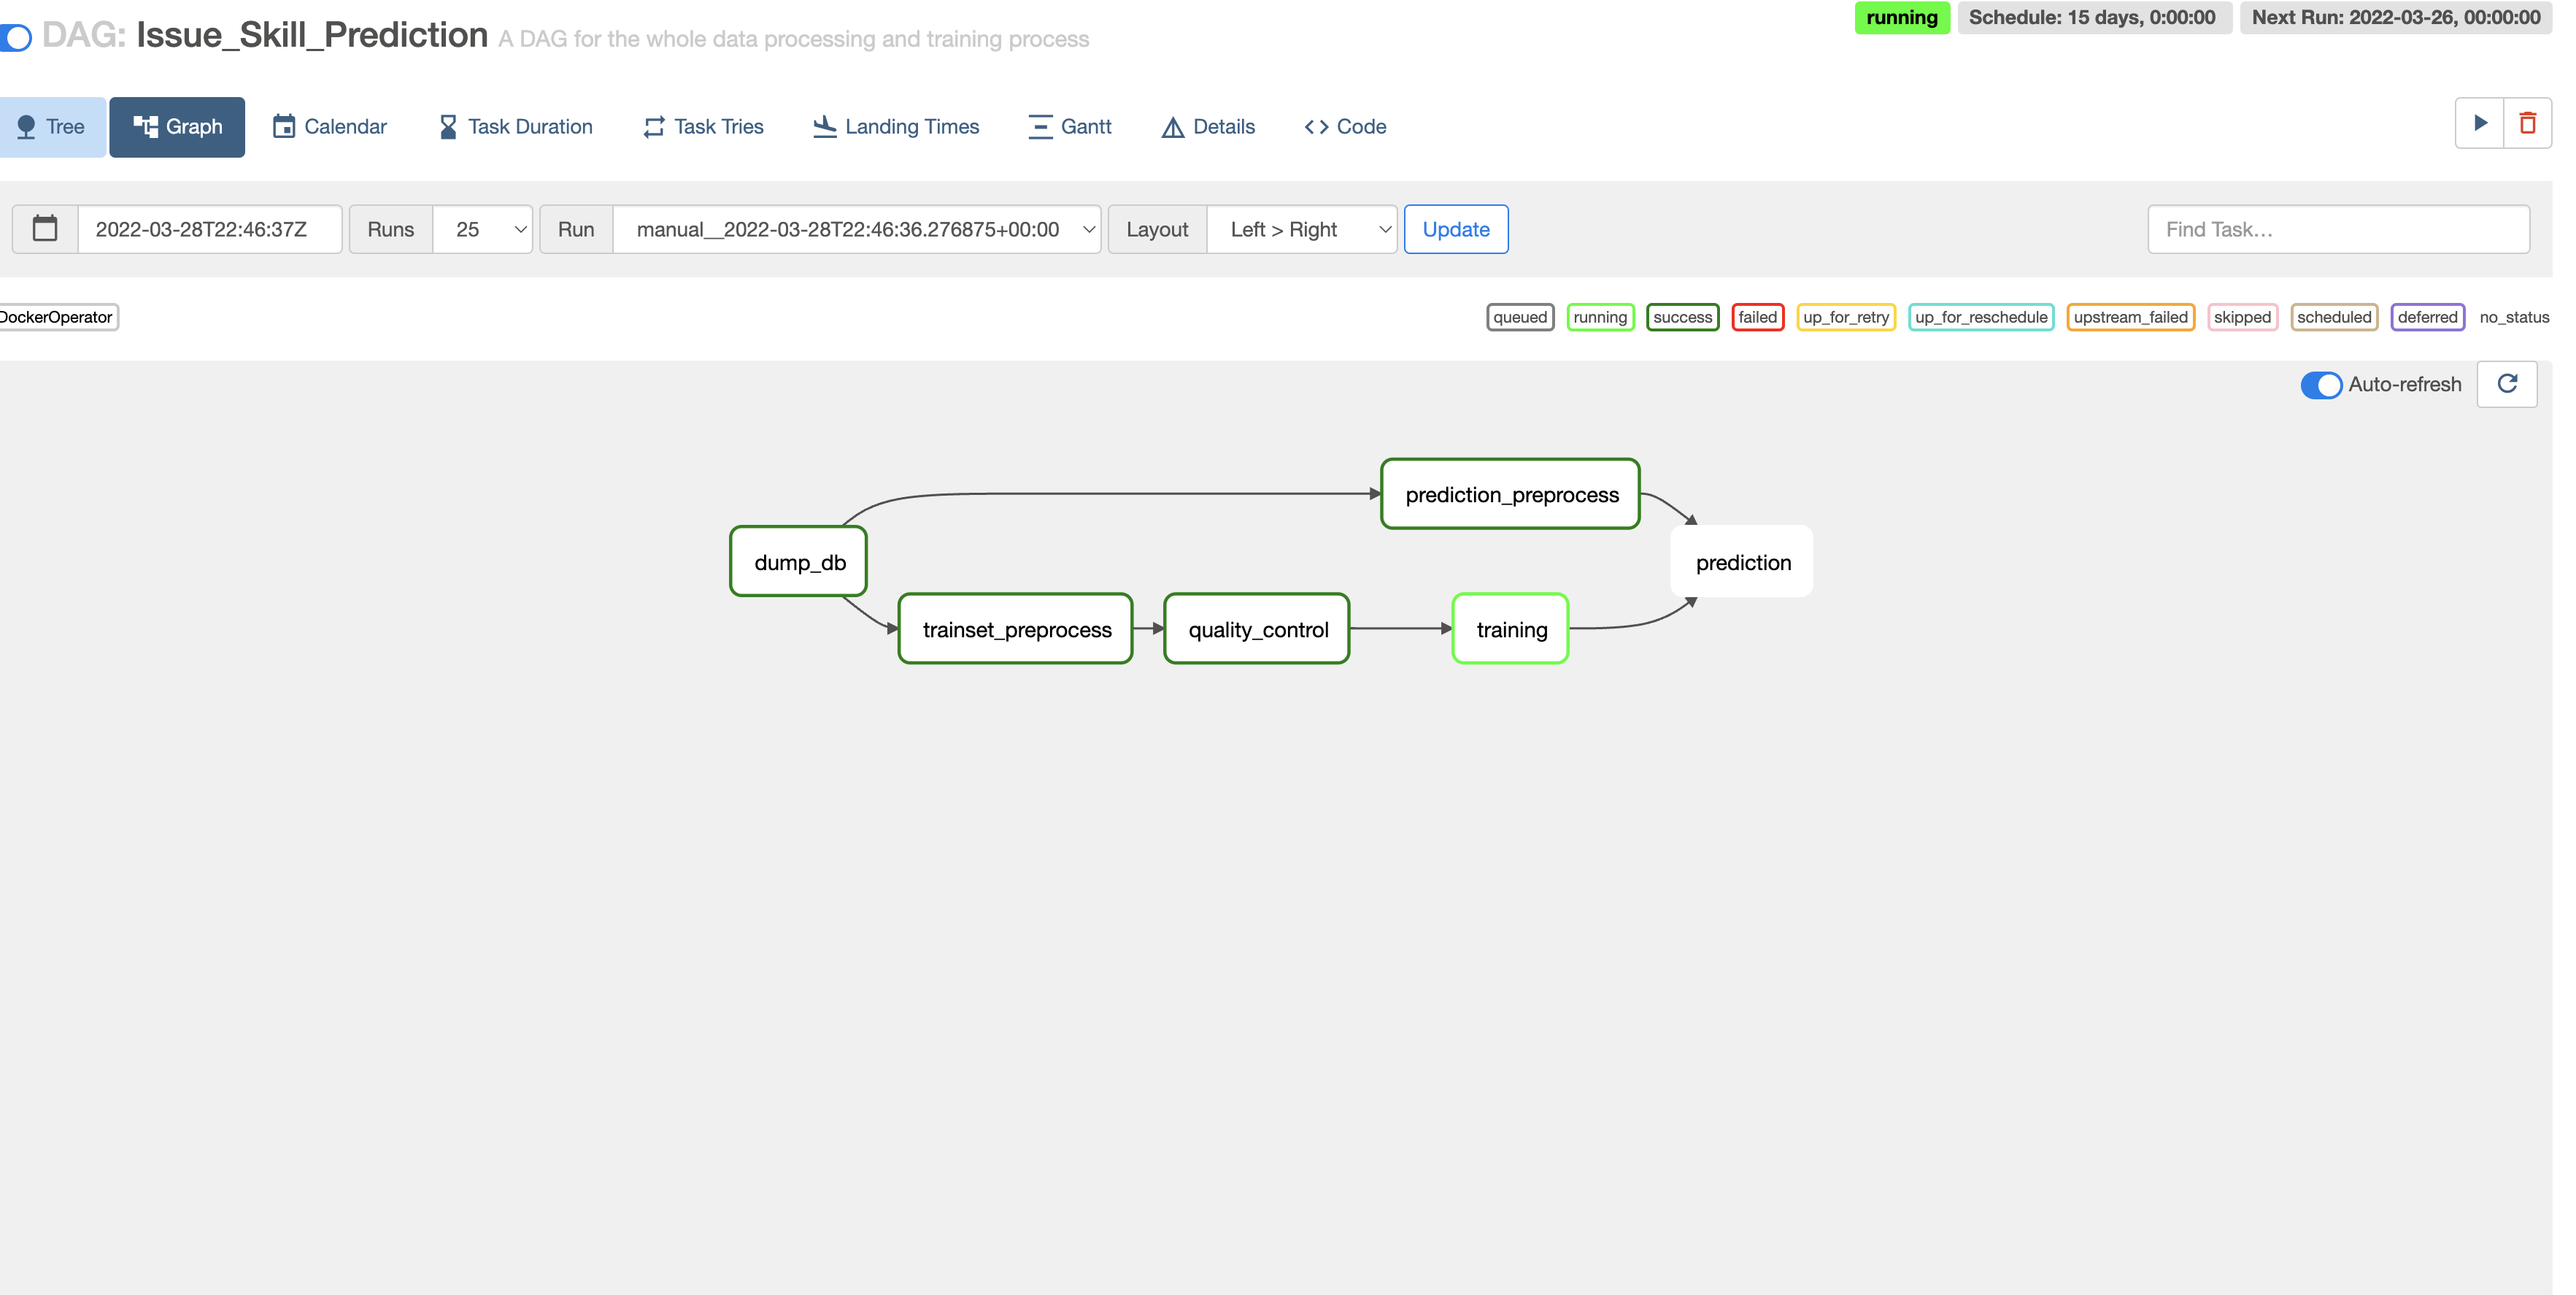Viewport: 2576px width, 1295px height.
Task: Open the Task Duration hourglass view
Action: (516, 127)
